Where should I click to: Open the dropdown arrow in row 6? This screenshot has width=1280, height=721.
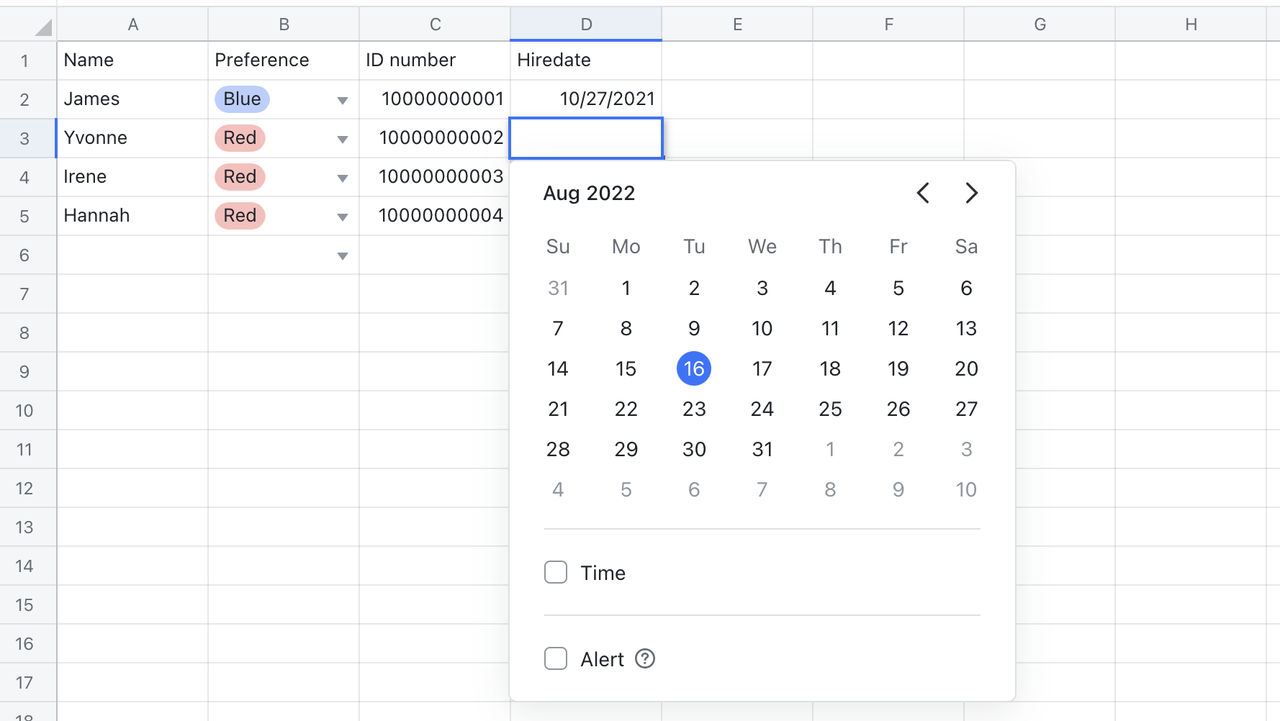click(x=342, y=256)
